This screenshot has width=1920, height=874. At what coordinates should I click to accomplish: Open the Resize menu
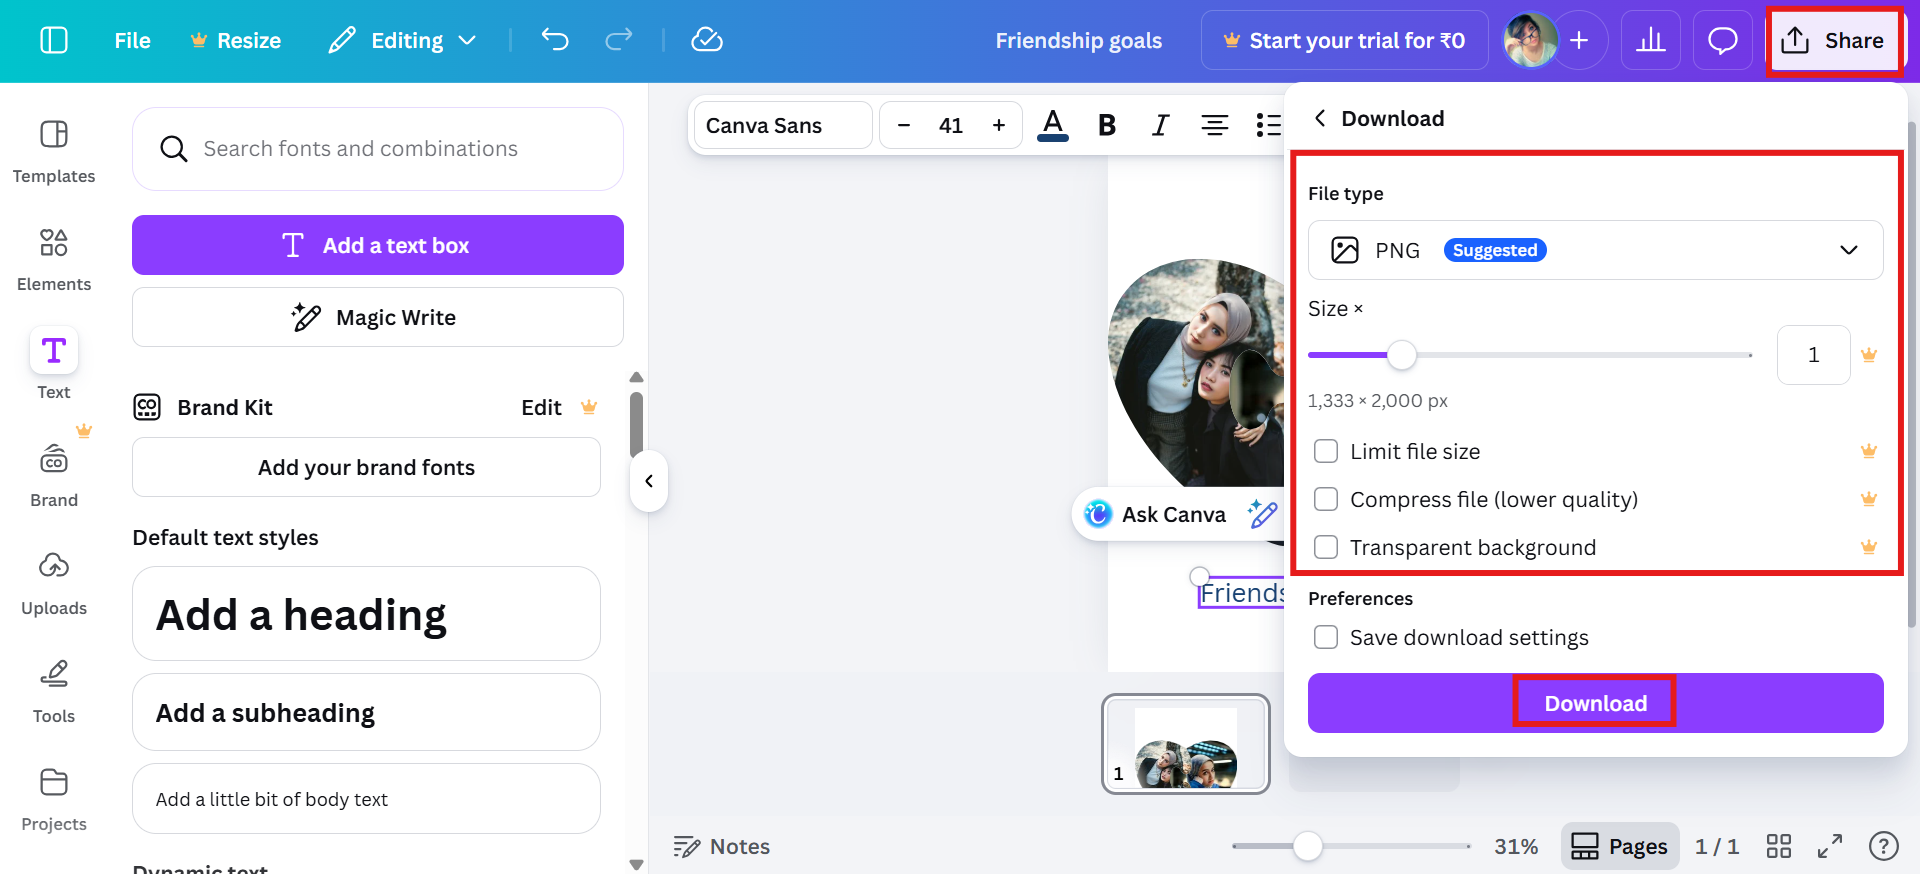(236, 40)
